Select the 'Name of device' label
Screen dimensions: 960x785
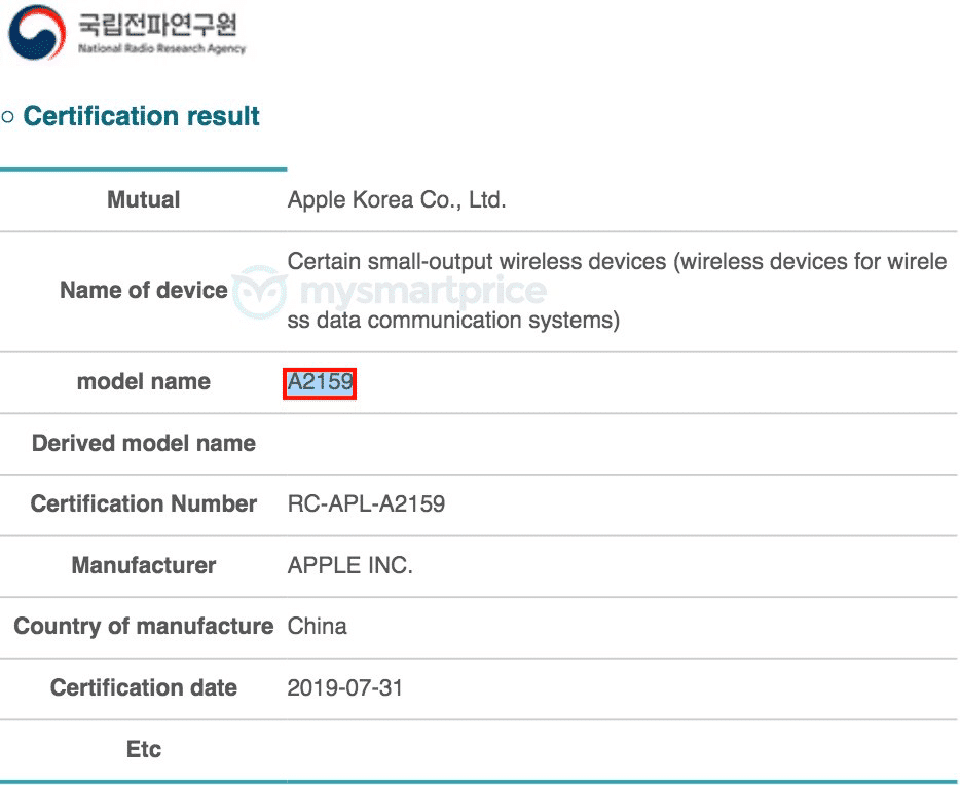143,290
